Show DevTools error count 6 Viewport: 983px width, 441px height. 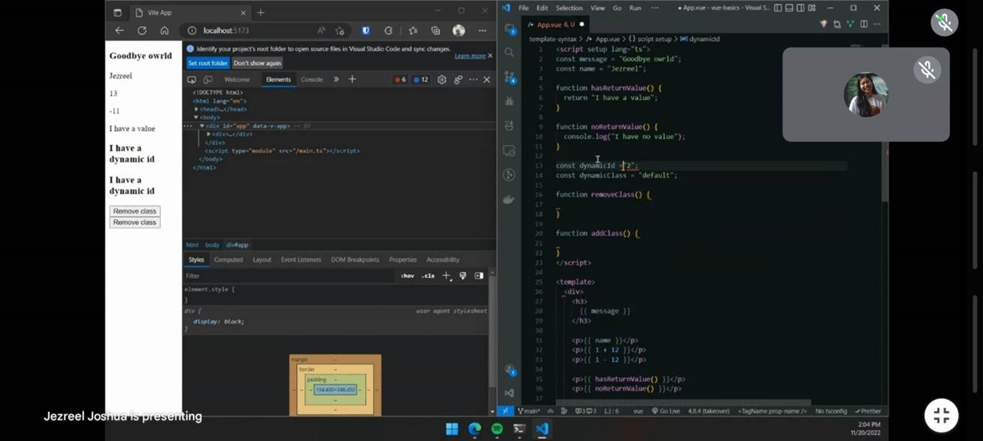(x=399, y=80)
